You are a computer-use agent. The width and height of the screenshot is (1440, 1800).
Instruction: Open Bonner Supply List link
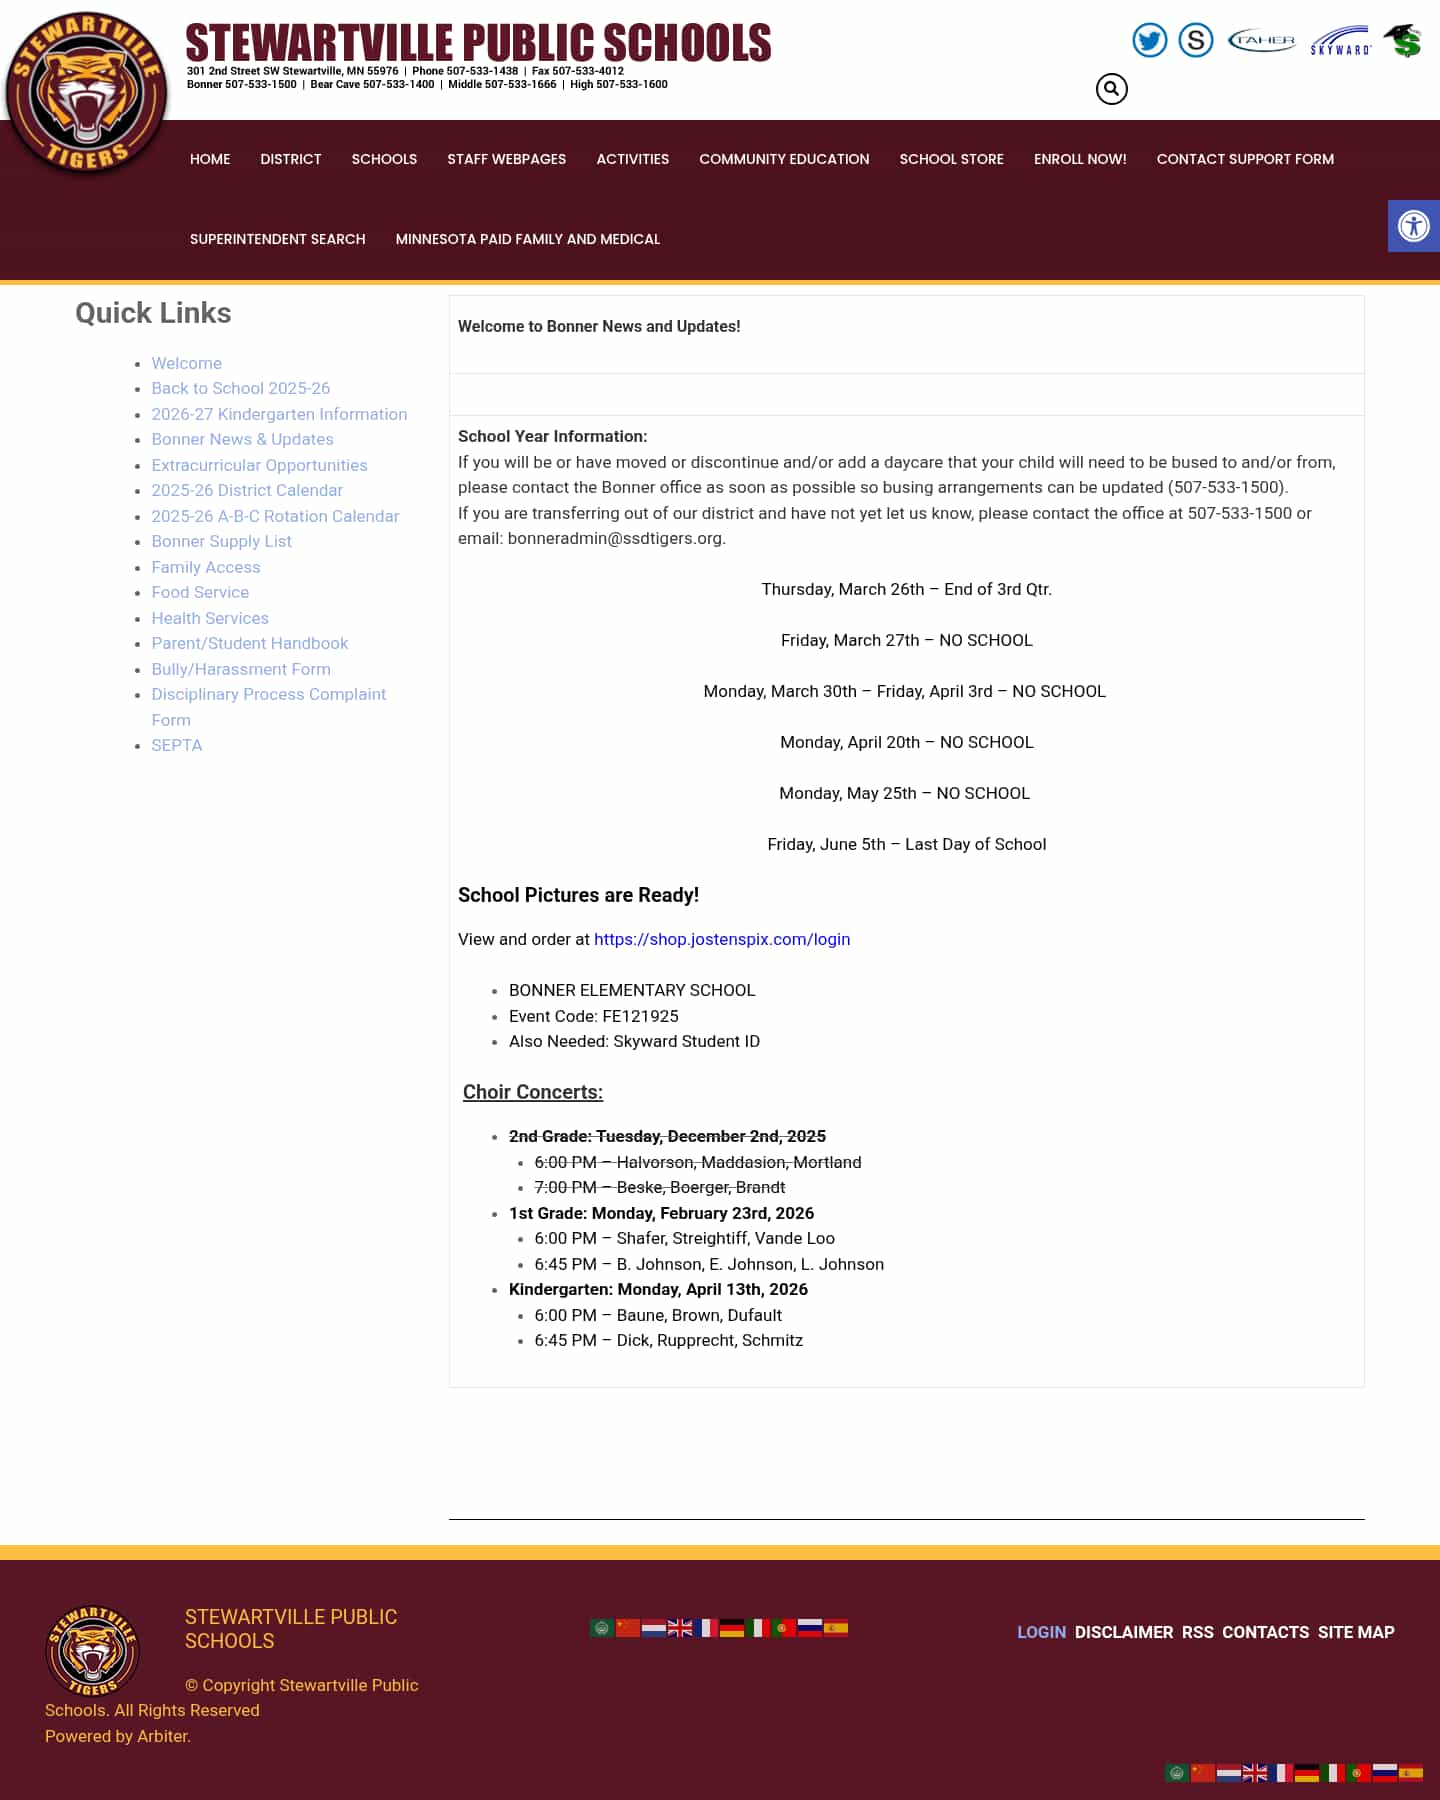click(222, 541)
